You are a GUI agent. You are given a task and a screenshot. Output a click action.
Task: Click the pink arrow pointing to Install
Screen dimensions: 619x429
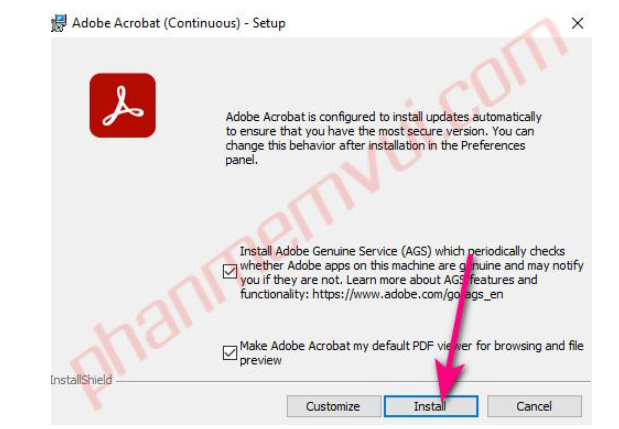(x=454, y=328)
